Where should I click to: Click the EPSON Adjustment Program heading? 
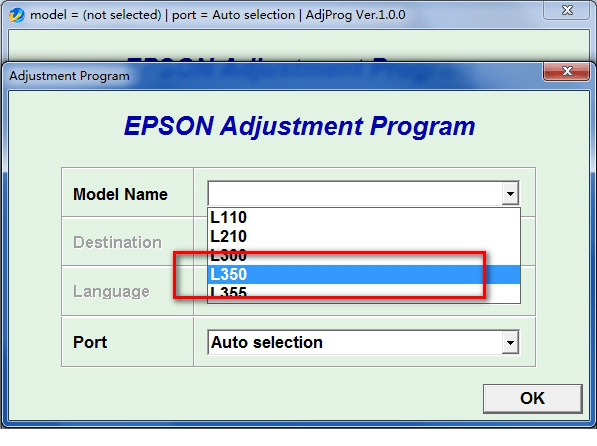tap(300, 126)
